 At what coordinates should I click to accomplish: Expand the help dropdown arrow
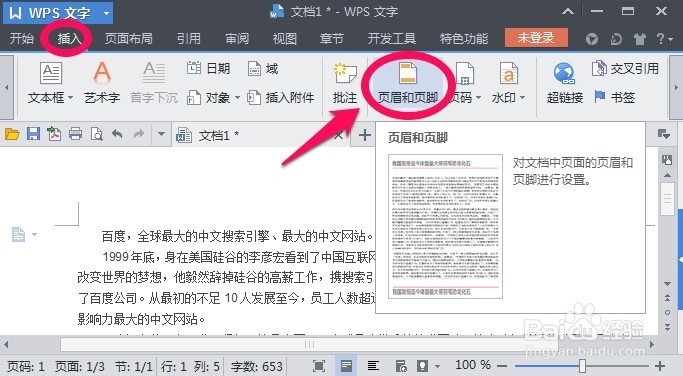pyautogui.click(x=669, y=40)
